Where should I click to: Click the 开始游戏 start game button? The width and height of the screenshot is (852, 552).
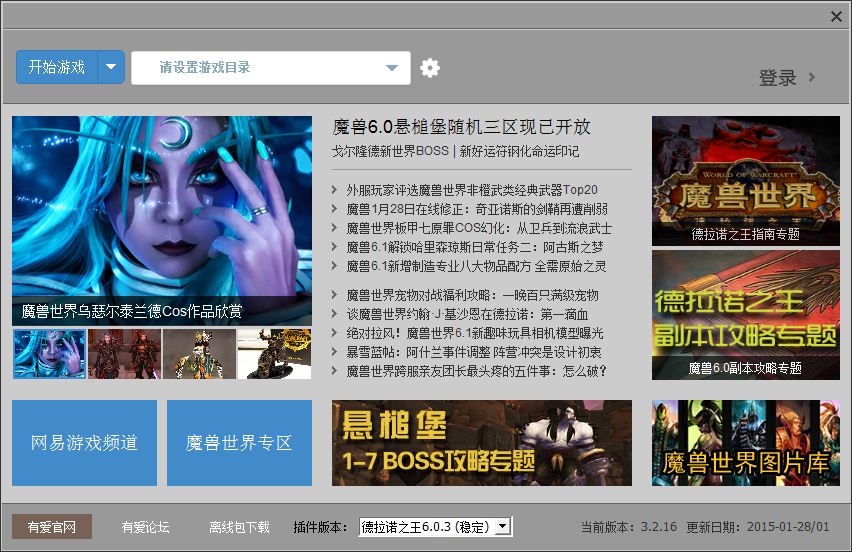(57, 67)
